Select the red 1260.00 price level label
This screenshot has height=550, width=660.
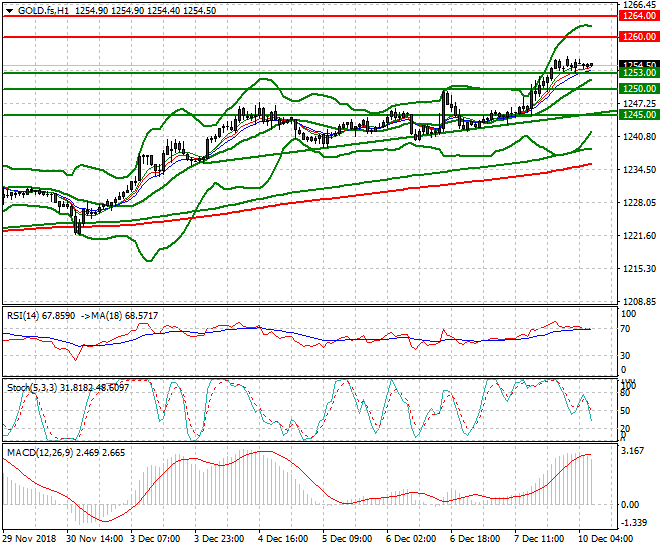tap(639, 37)
